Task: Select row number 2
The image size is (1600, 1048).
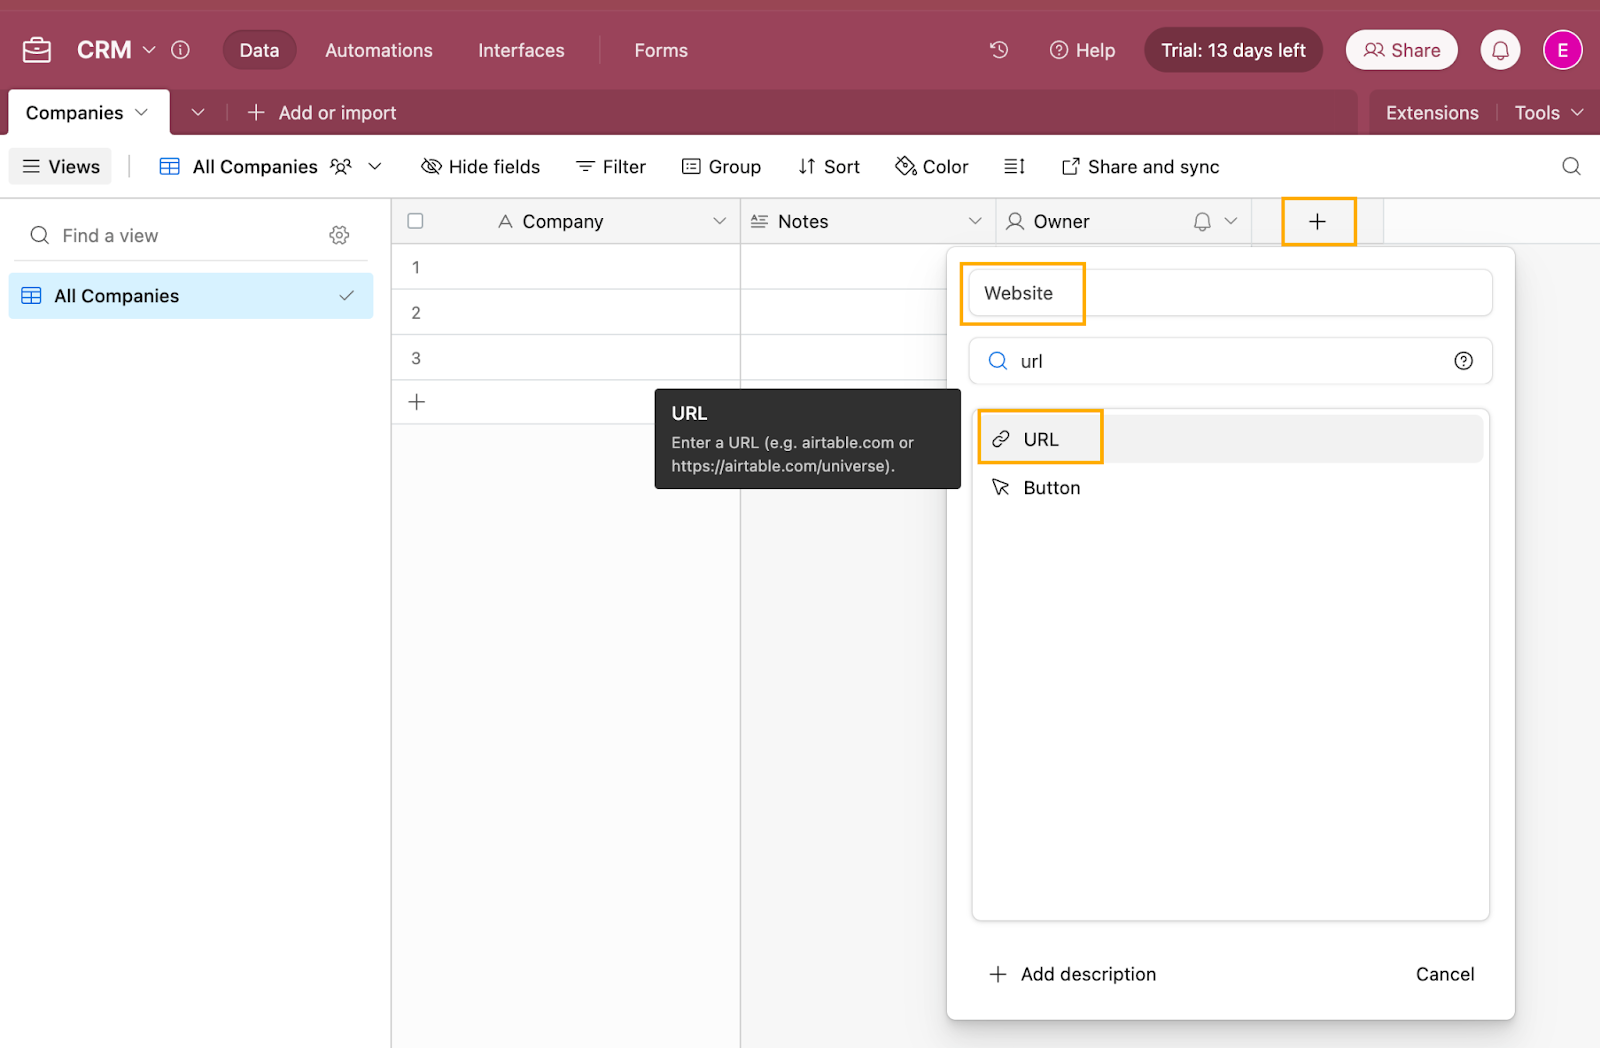Action: coord(416,312)
